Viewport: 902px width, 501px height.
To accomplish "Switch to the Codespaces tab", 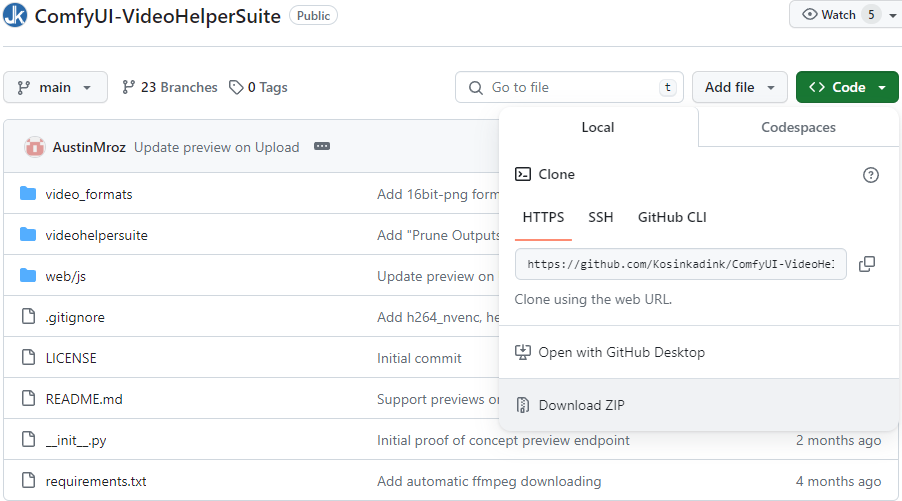I will [x=798, y=127].
